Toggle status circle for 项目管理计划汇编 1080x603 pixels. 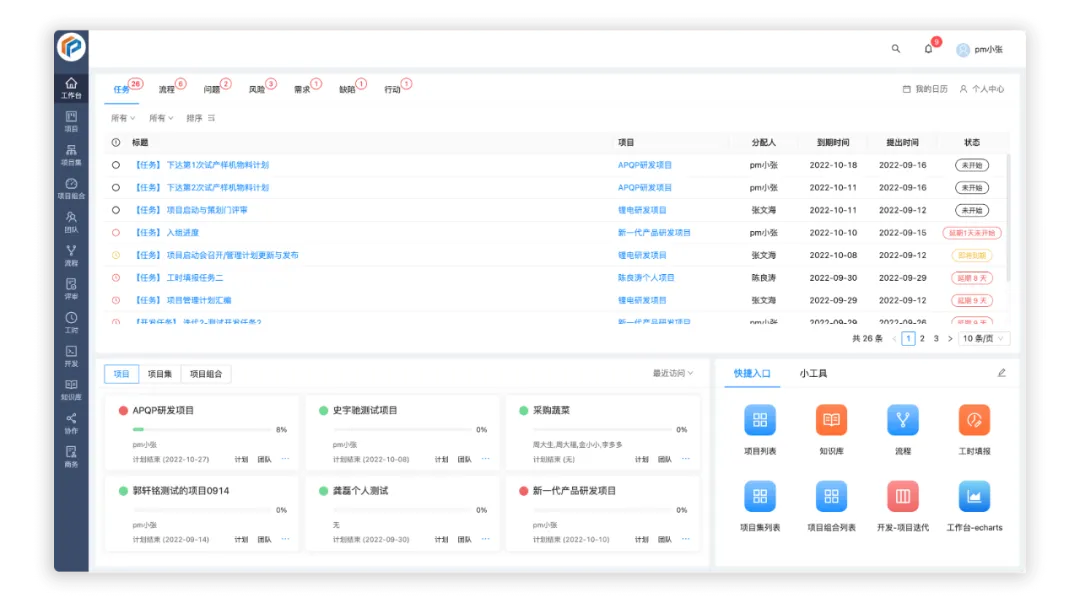pyautogui.click(x=116, y=300)
